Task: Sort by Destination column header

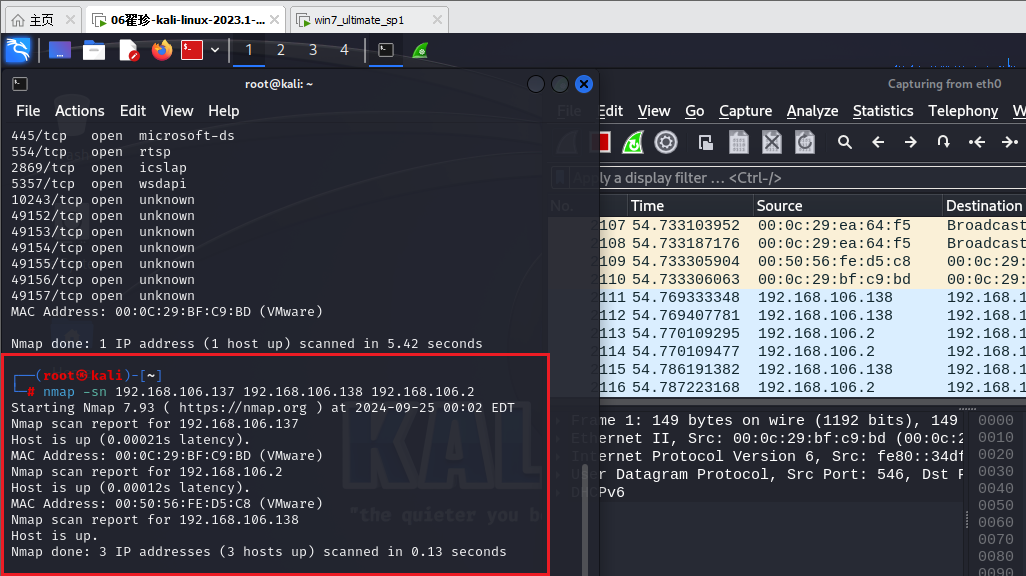Action: [x=984, y=206]
